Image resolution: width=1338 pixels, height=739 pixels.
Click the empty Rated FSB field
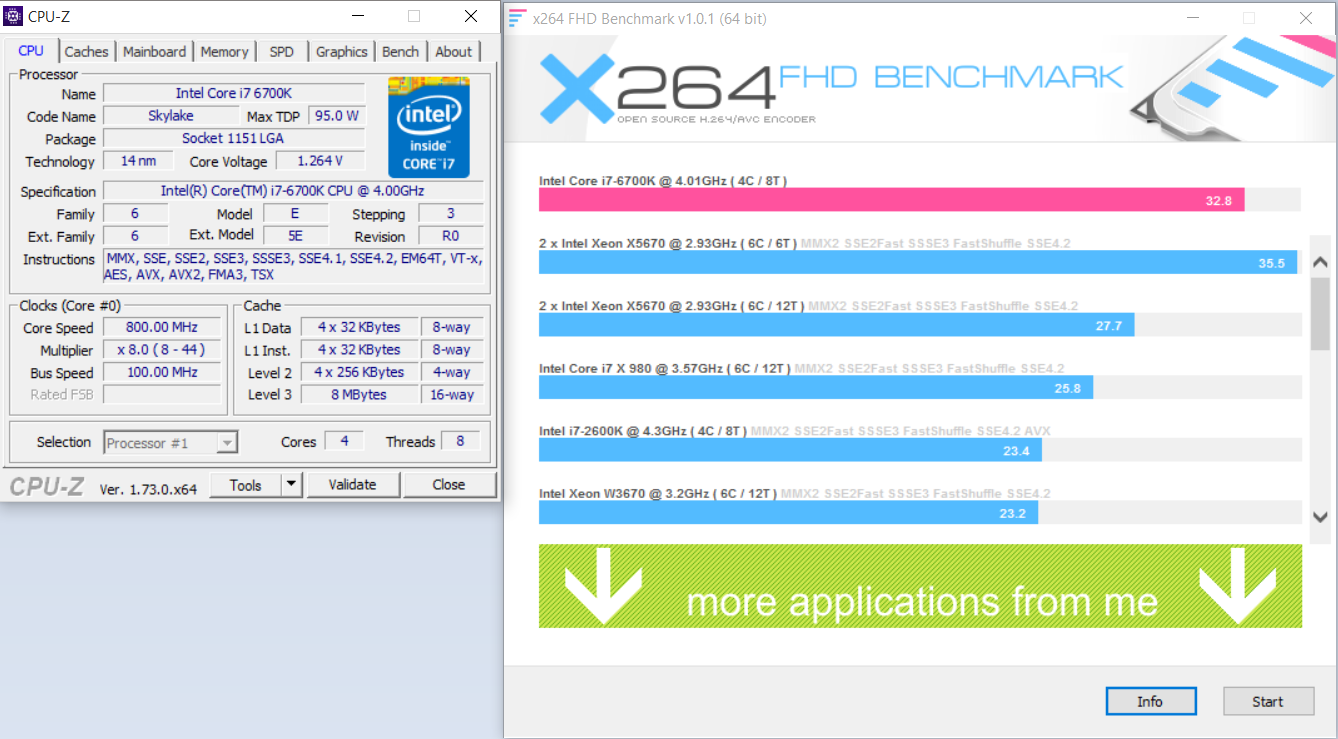[162, 394]
